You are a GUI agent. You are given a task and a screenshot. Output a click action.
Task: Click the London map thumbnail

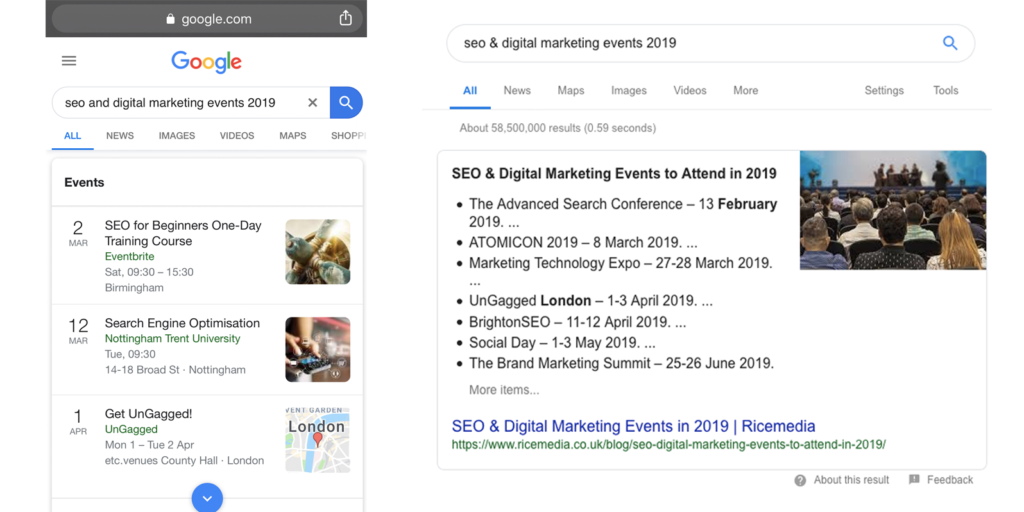pos(317,440)
